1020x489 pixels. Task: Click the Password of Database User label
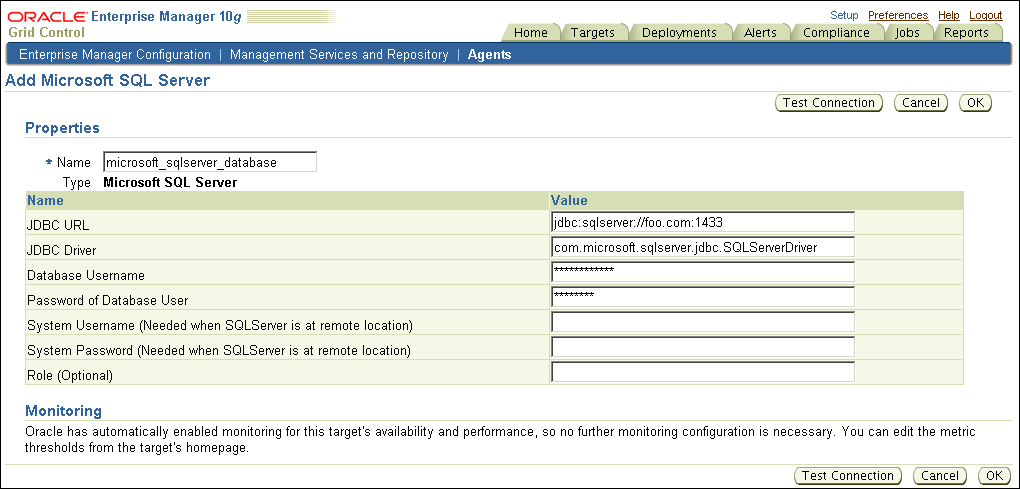pyautogui.click(x=107, y=300)
